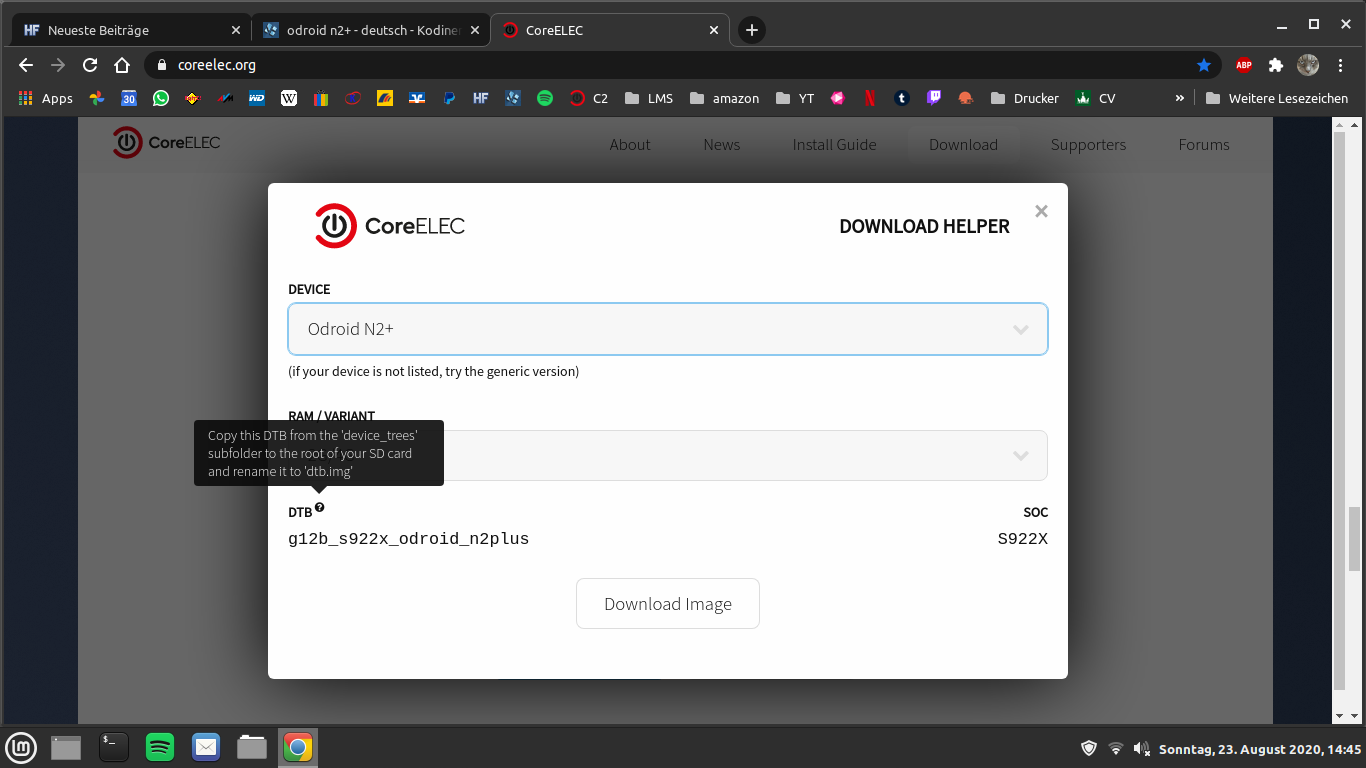Open the Netflix bookmark

coord(870,98)
